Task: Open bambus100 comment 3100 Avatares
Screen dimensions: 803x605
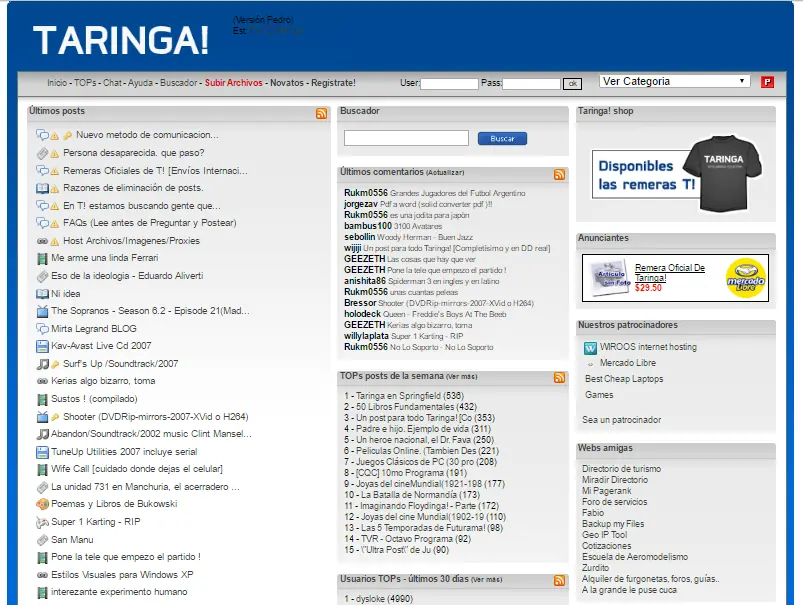Action: pyautogui.click(x=393, y=226)
